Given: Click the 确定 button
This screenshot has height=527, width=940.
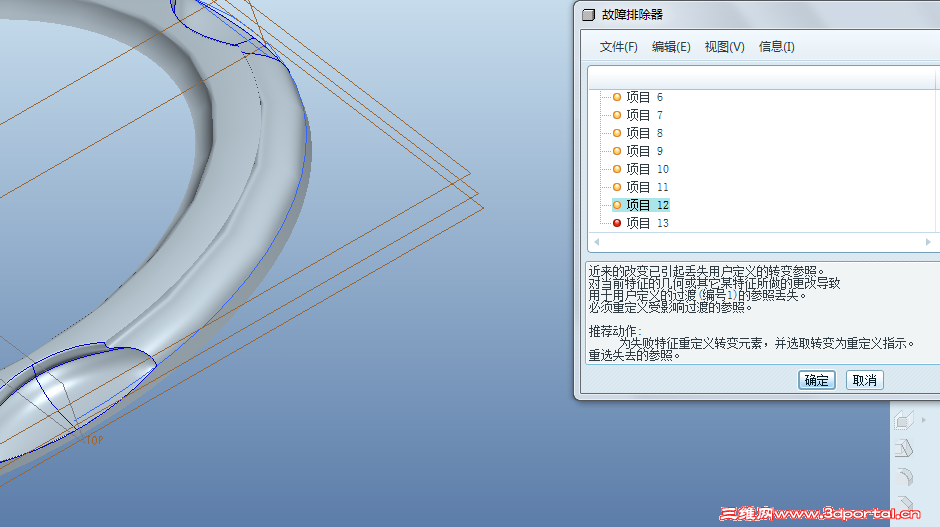Looking at the screenshot, I should coord(817,380).
